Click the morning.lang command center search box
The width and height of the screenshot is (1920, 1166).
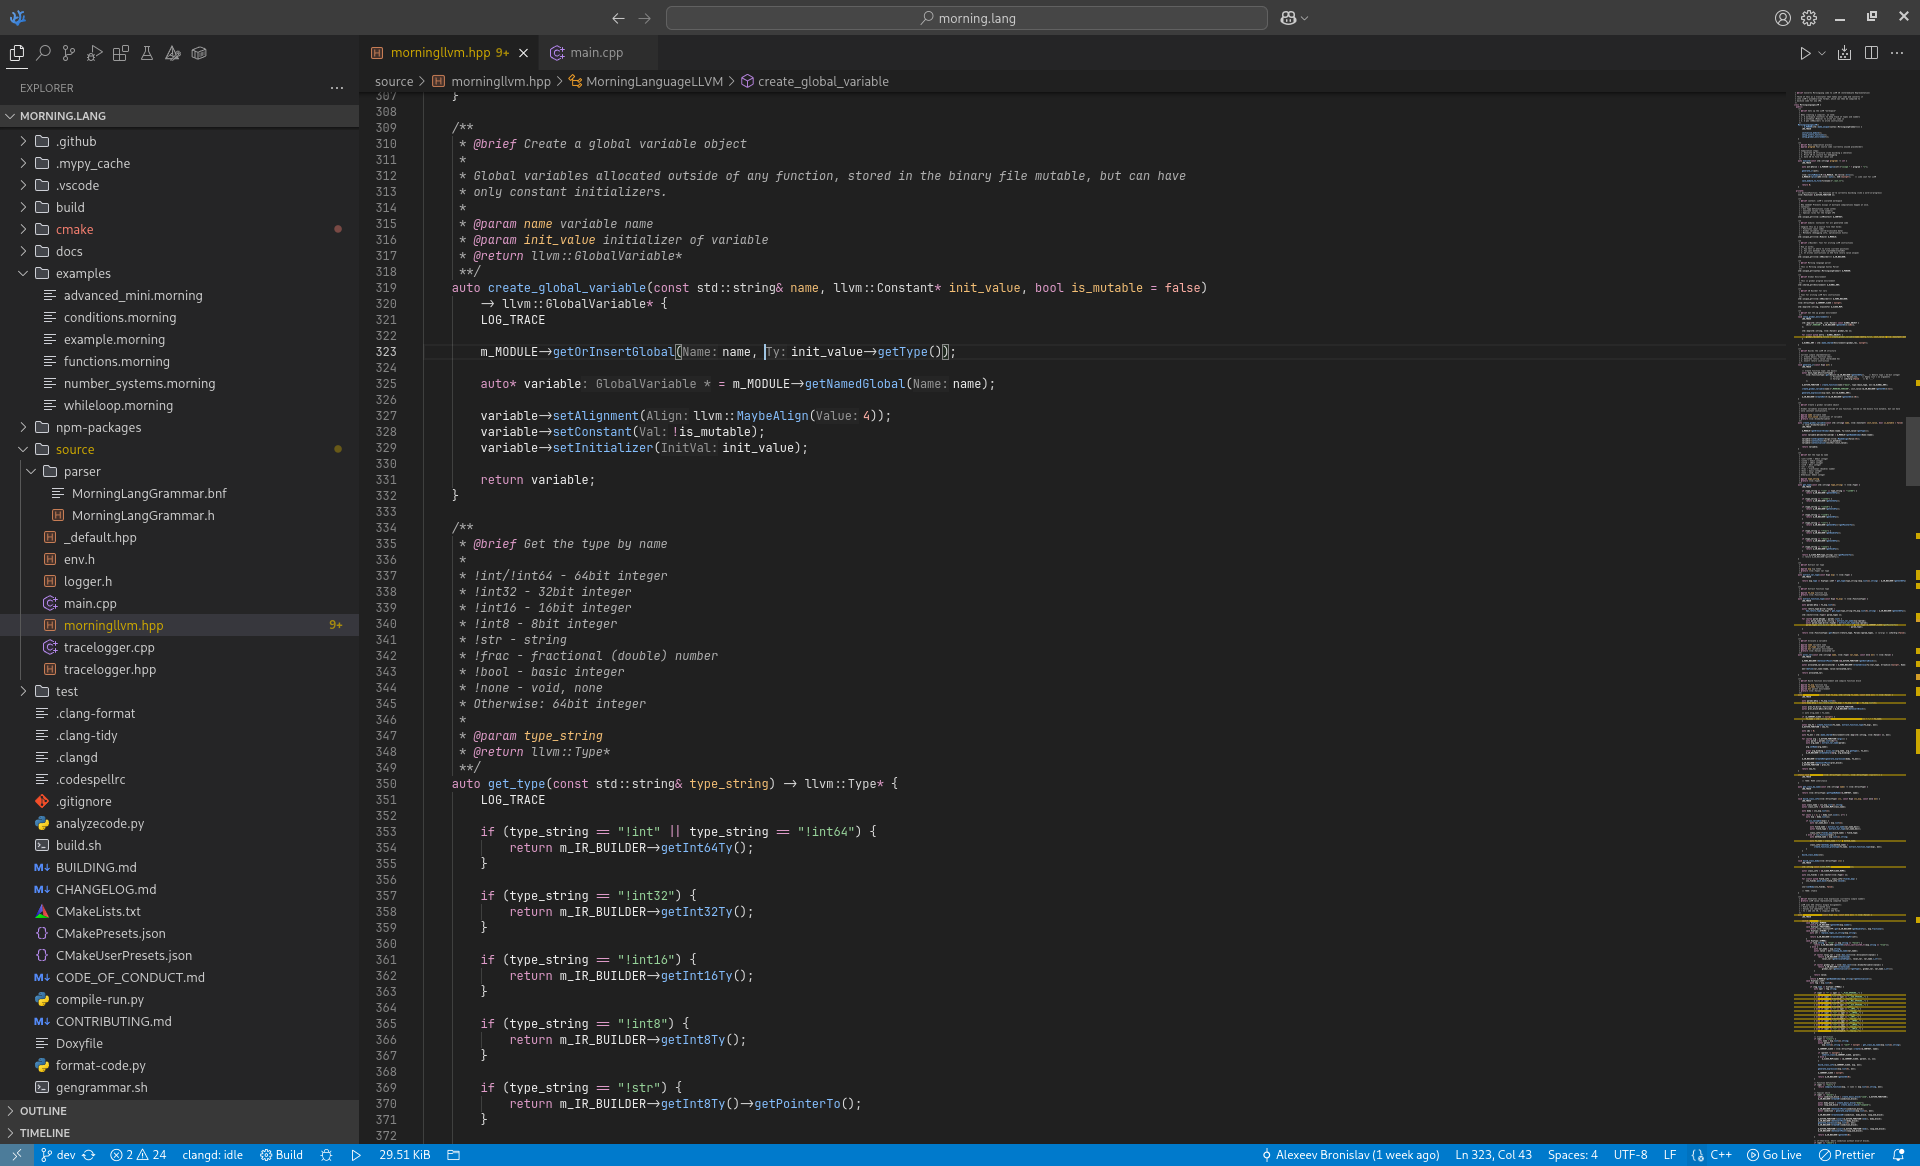coord(966,18)
